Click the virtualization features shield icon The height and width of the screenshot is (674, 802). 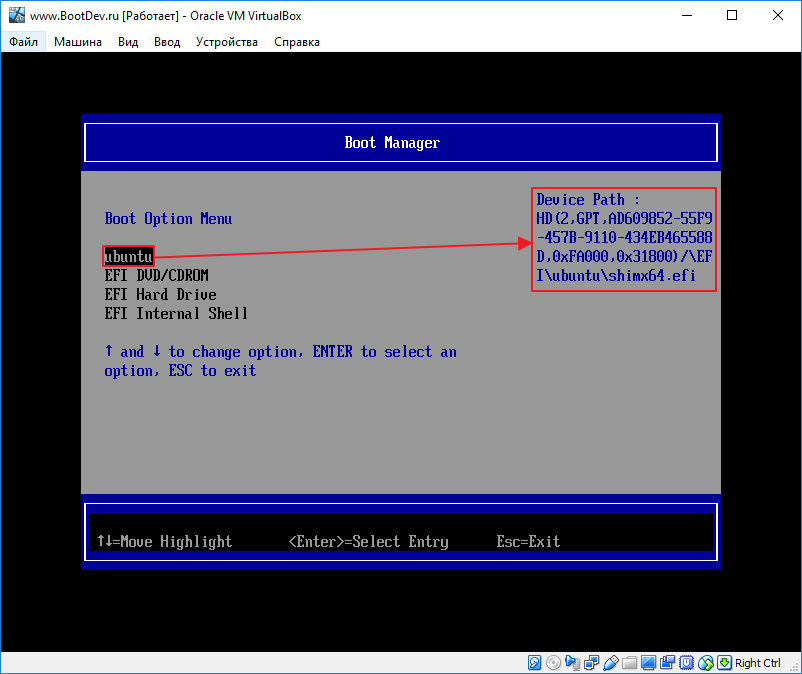pos(686,662)
